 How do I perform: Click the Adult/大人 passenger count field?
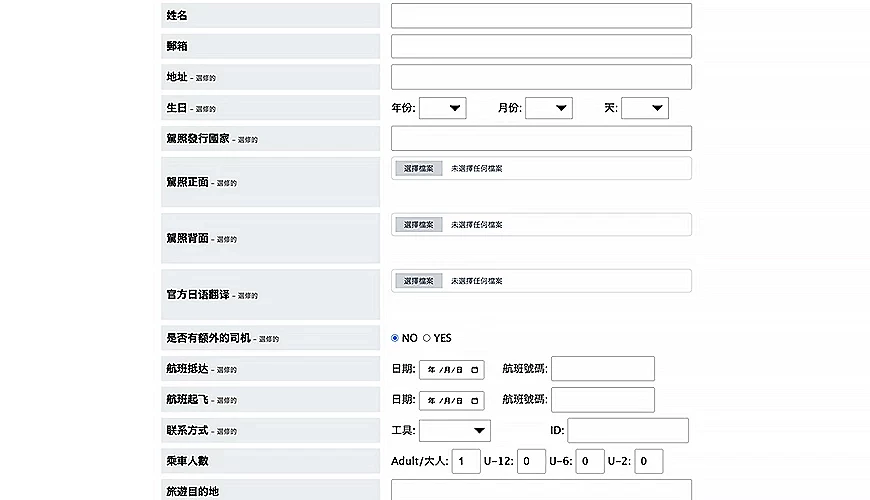466,461
